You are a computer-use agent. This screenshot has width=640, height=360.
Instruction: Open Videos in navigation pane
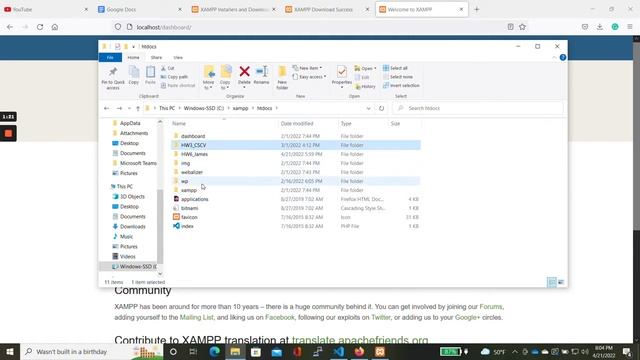coord(127,256)
